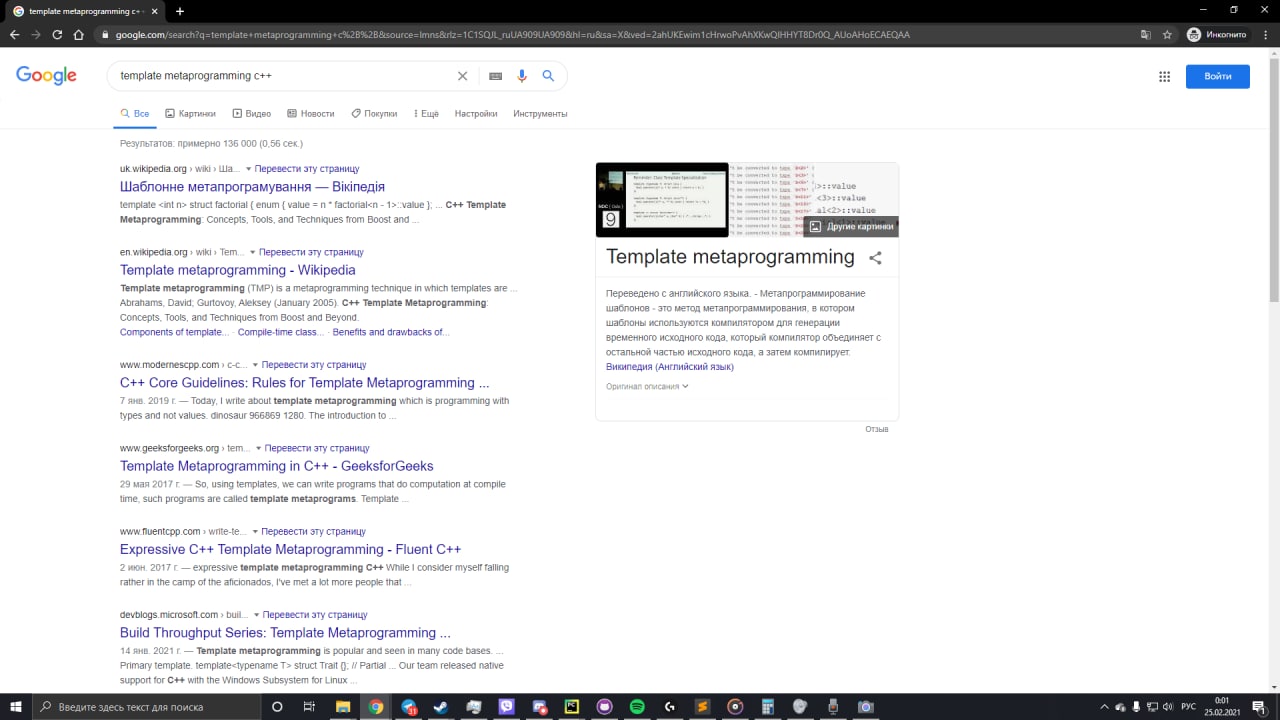The height and width of the screenshot is (720, 1280).
Task: Expand dropdown arrow next to www.modernescpp.com result
Action: pyautogui.click(x=255, y=366)
